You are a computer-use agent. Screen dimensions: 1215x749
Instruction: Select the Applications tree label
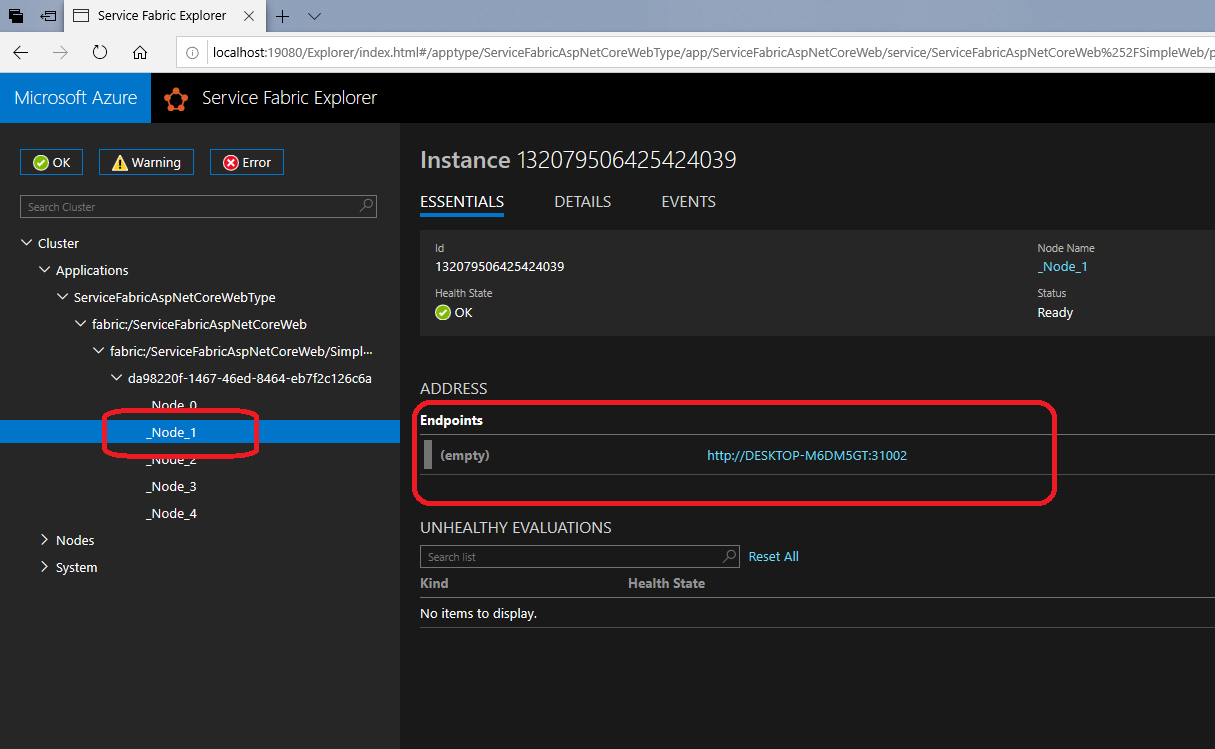(92, 270)
